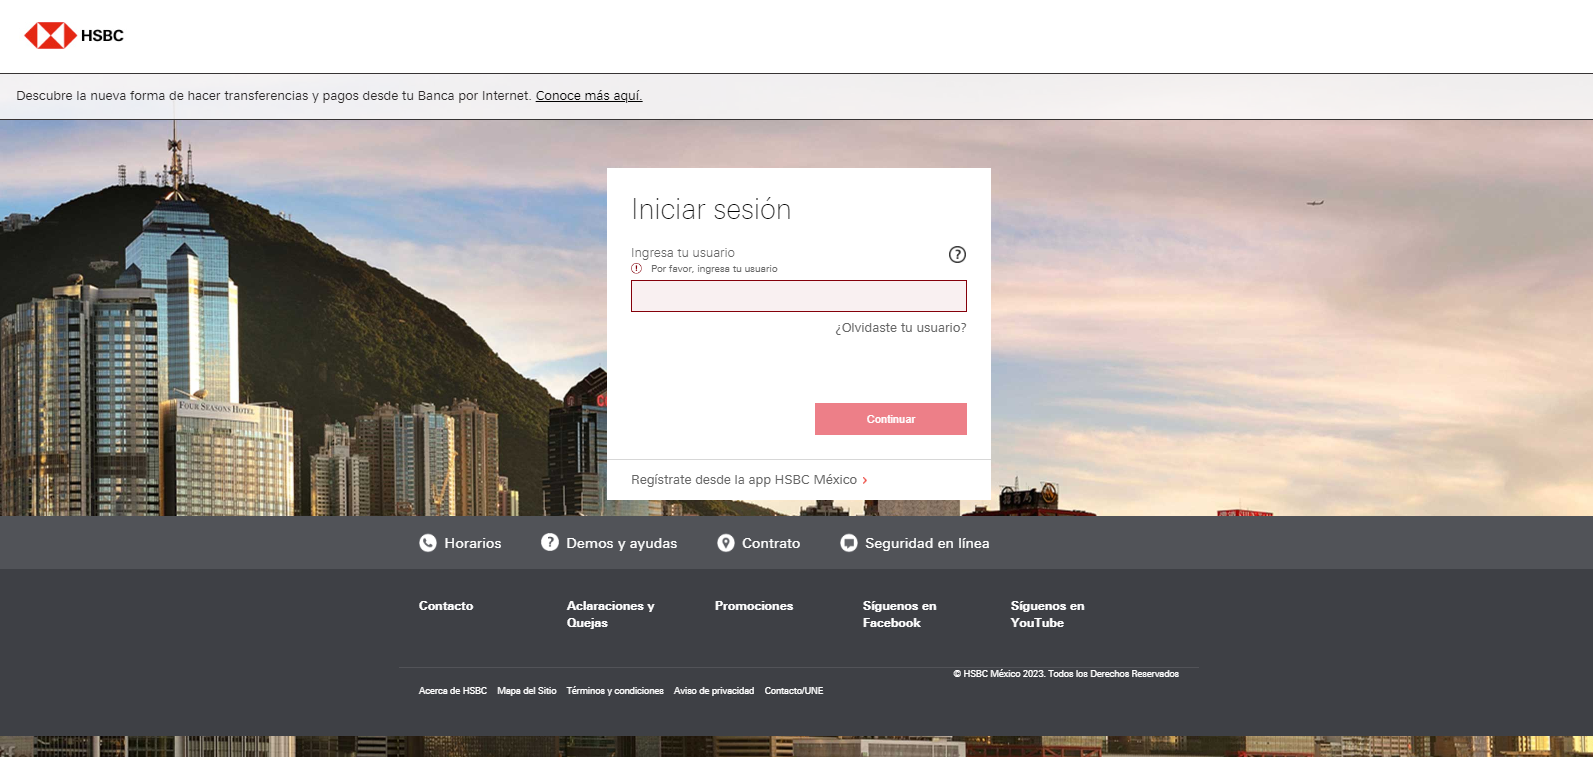1593x757 pixels.
Task: Select Promociones in the footer
Action: click(754, 606)
